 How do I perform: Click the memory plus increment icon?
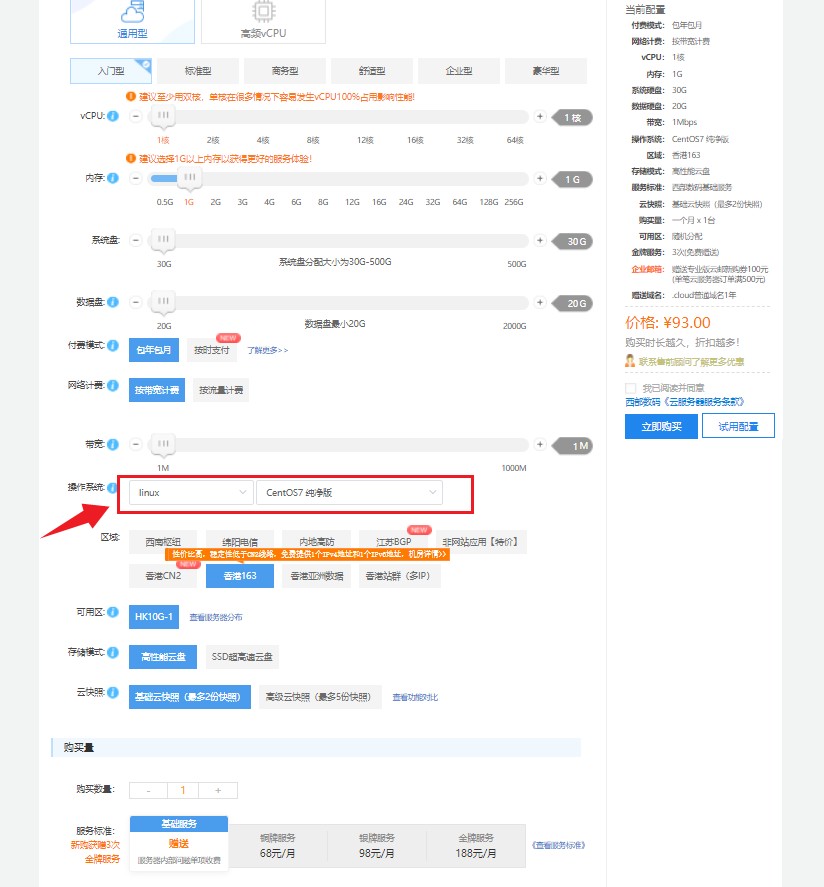[540, 179]
